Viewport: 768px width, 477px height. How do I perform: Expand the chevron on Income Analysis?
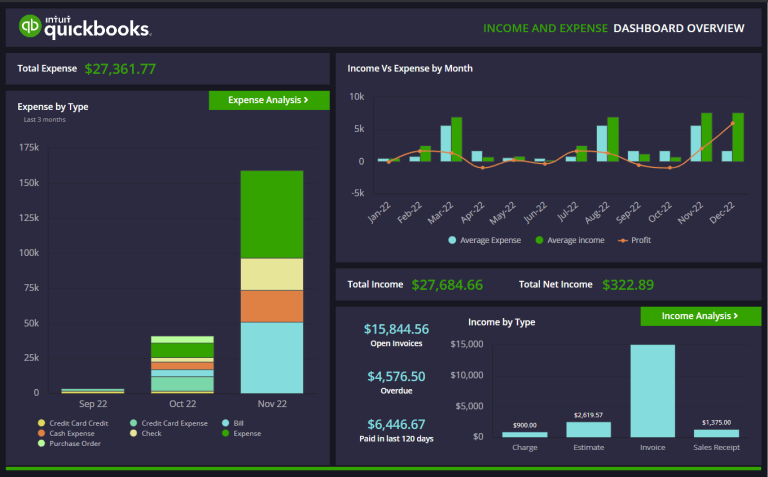[736, 316]
